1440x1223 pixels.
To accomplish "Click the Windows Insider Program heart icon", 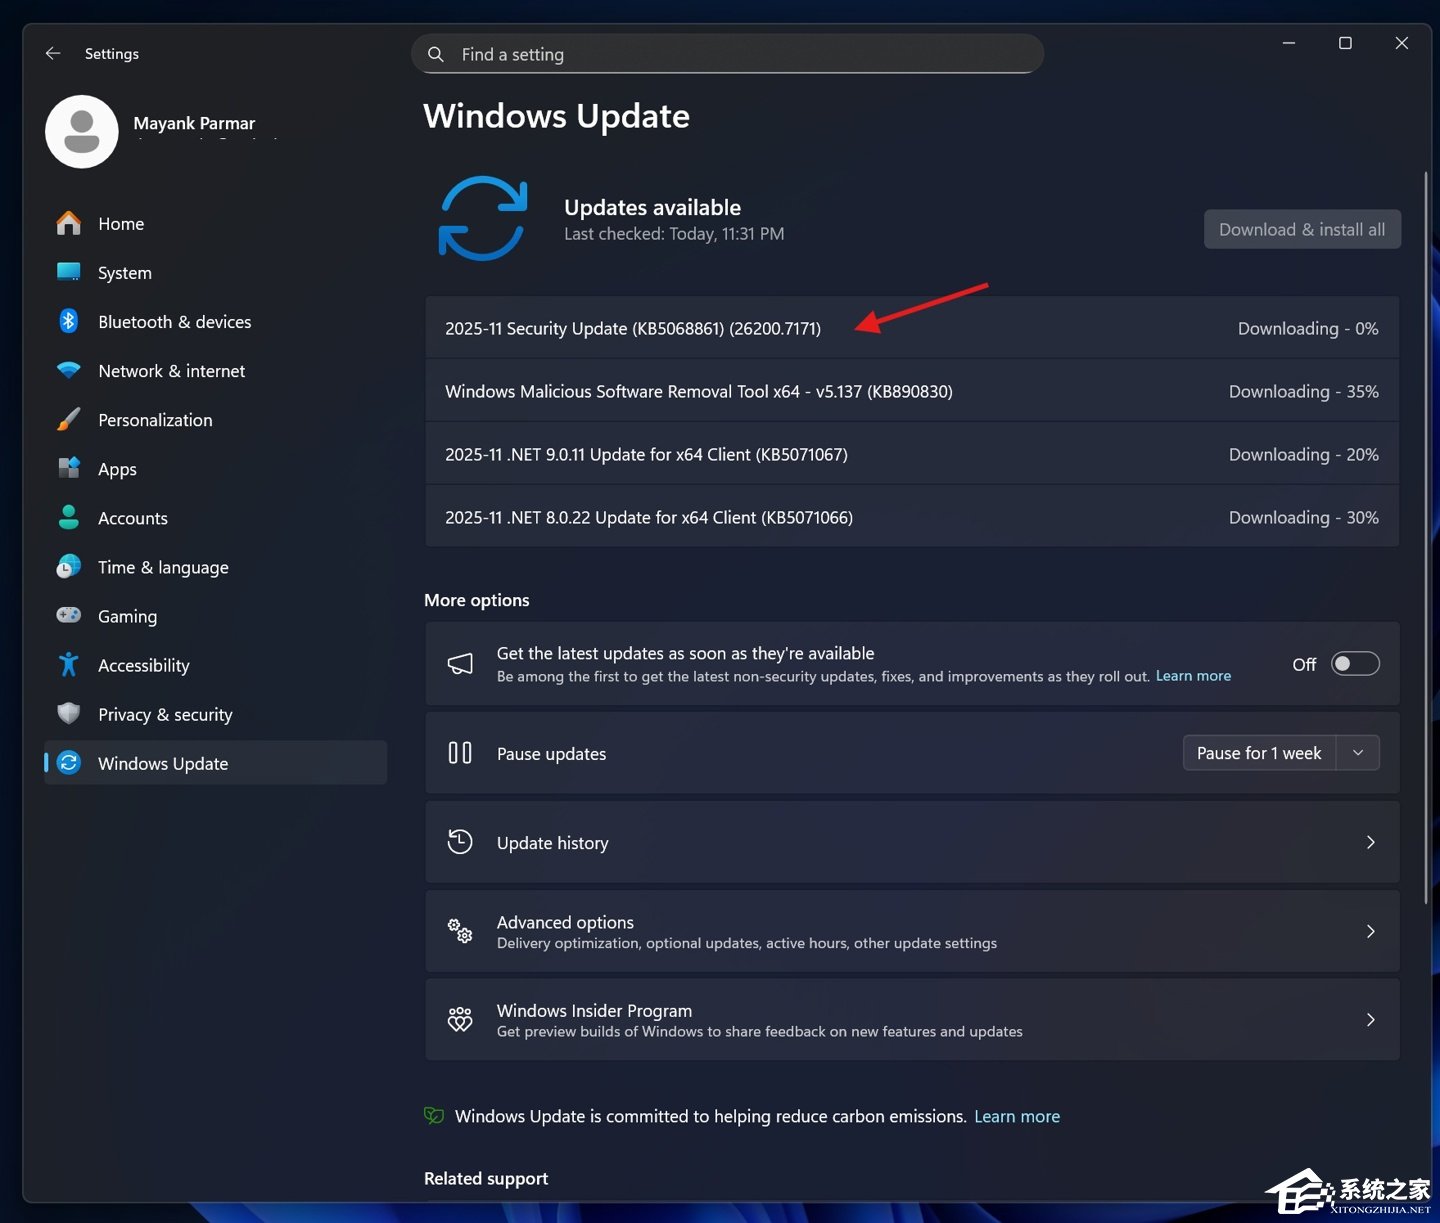I will click(x=460, y=1019).
